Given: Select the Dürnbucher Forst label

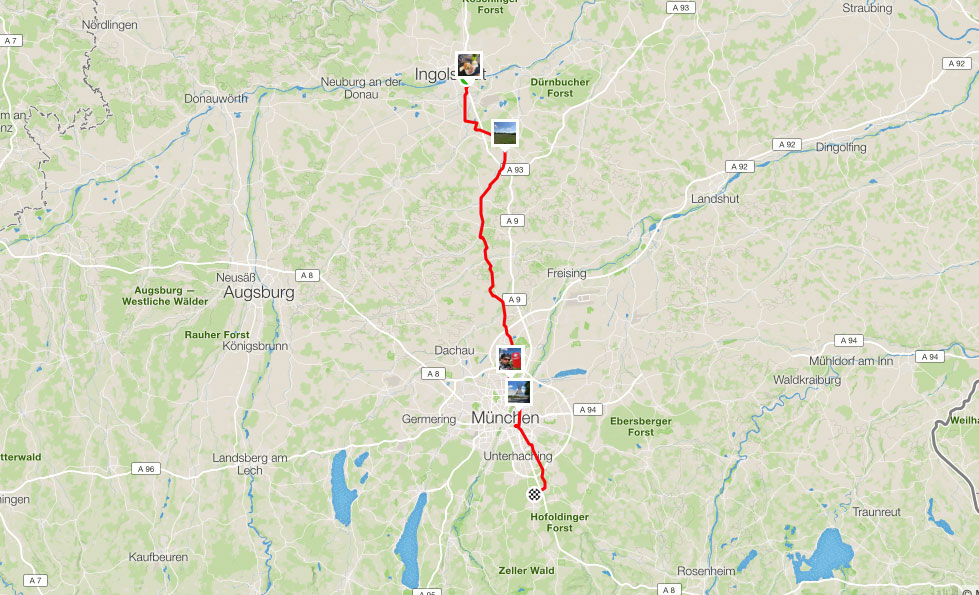Looking at the screenshot, I should 560,87.
